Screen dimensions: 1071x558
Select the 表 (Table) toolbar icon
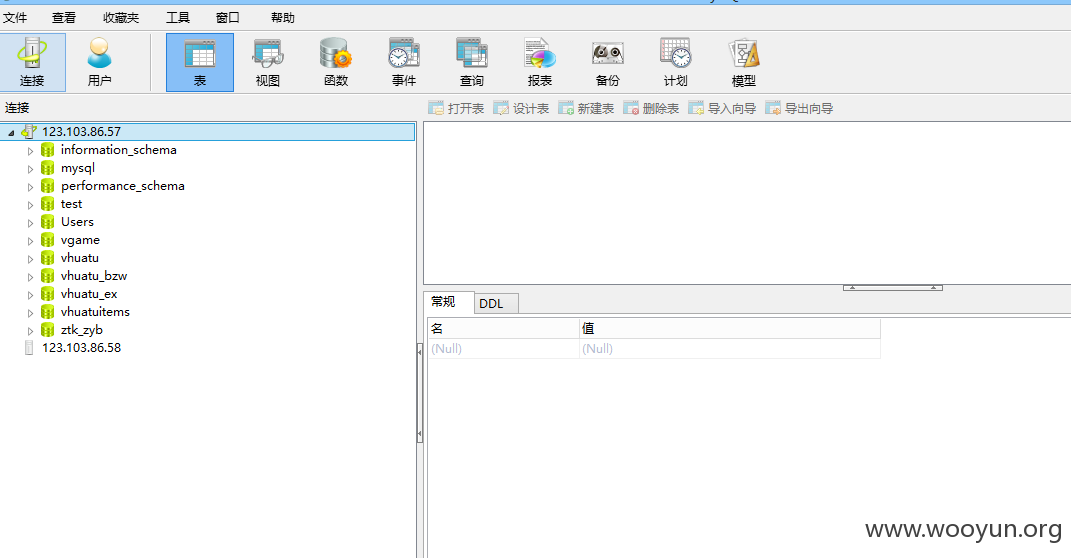[x=199, y=62]
